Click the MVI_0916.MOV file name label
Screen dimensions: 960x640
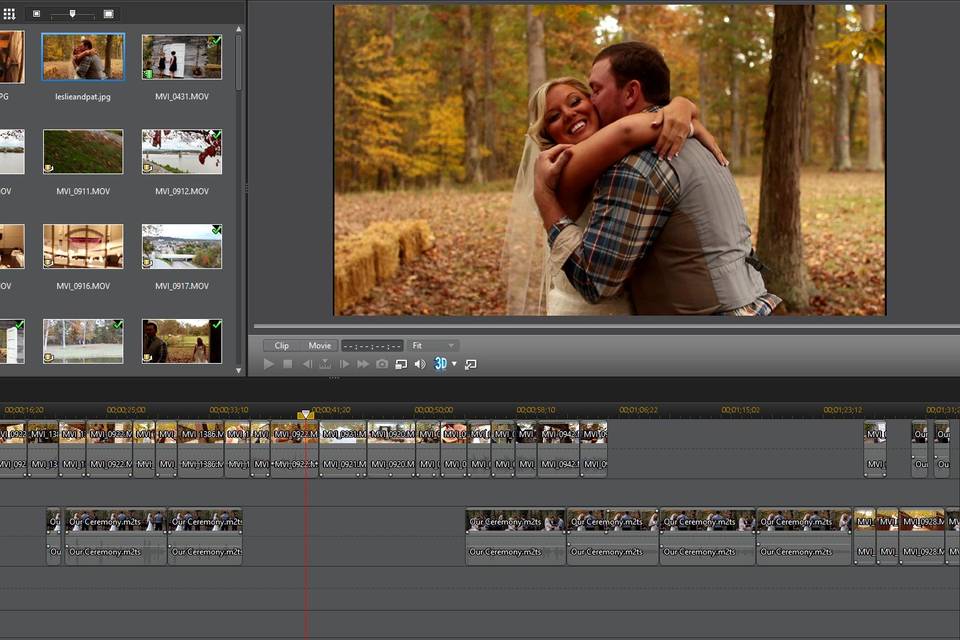(x=83, y=286)
